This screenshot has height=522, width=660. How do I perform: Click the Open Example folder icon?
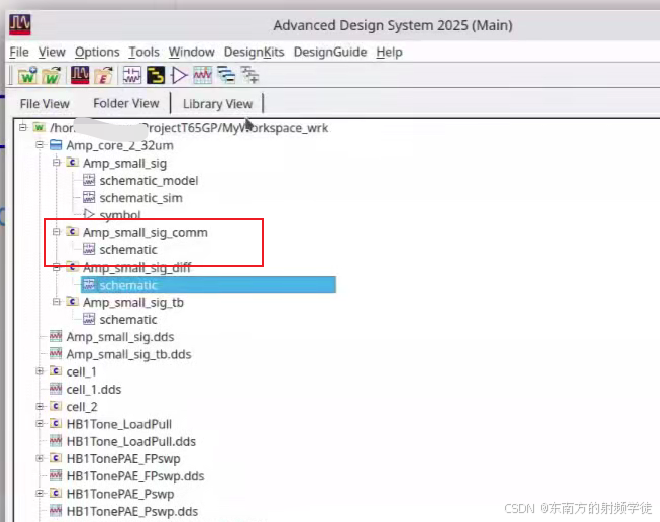[x=104, y=76]
